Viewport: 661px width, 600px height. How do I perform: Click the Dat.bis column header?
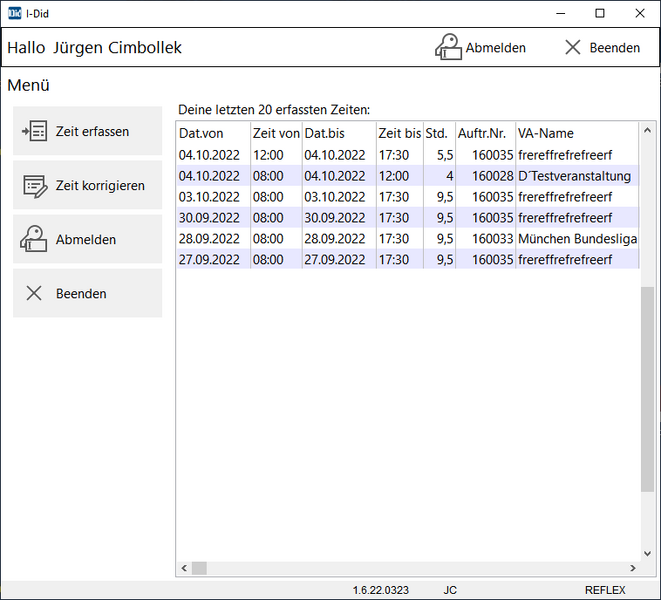(x=339, y=133)
